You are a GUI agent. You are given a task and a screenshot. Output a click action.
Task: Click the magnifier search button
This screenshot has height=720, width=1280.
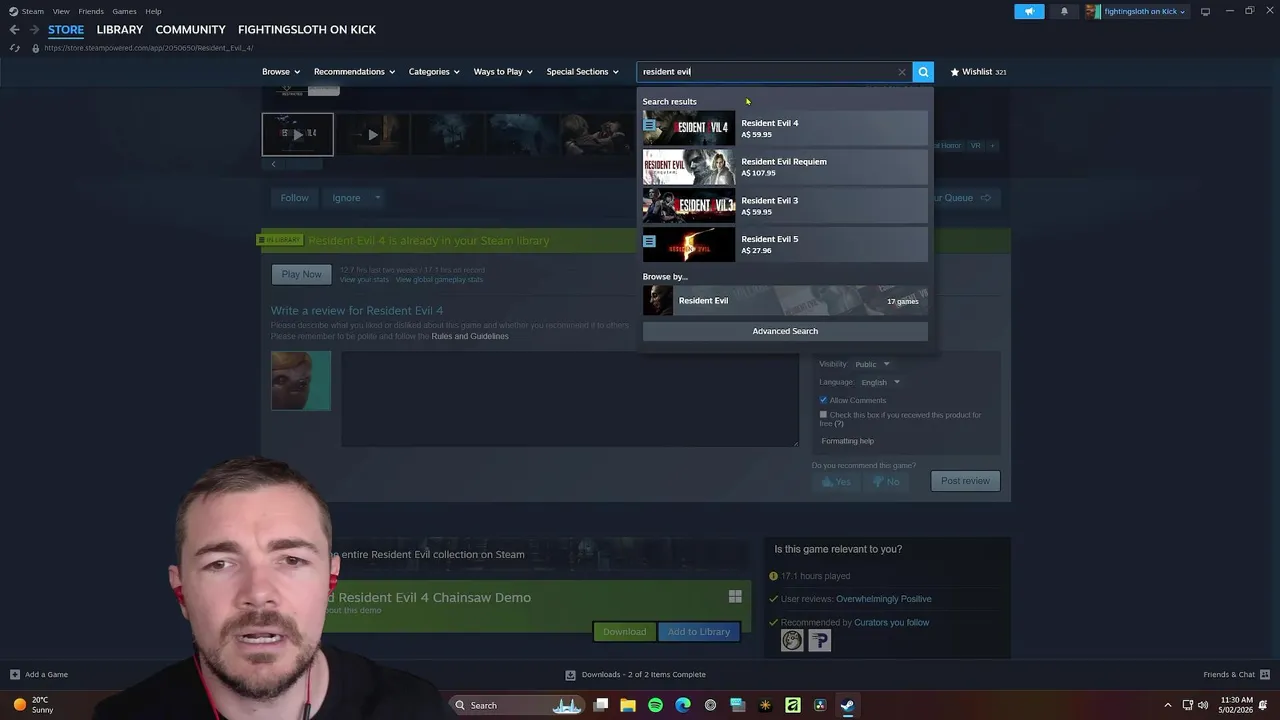coord(923,72)
